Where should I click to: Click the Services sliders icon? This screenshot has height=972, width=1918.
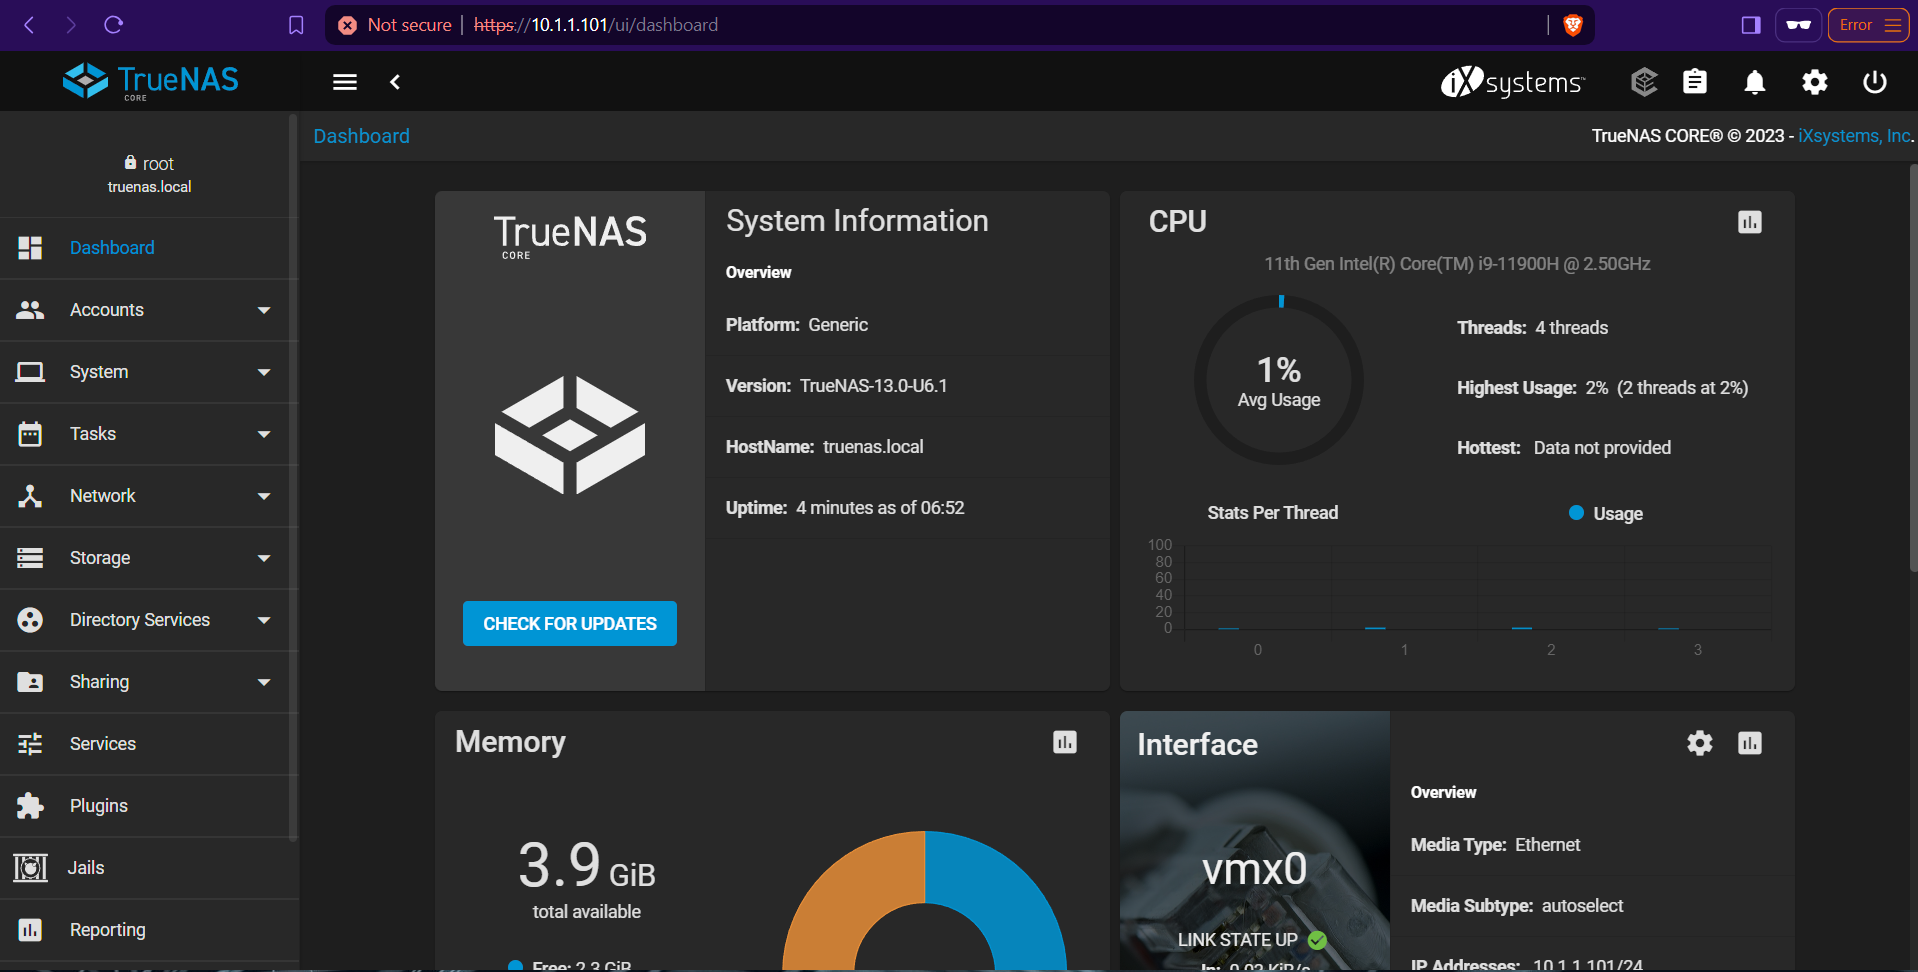pyautogui.click(x=30, y=744)
